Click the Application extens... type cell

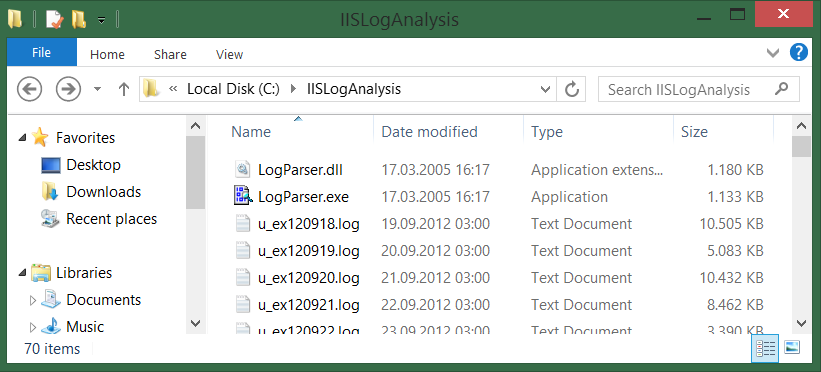tap(597, 170)
